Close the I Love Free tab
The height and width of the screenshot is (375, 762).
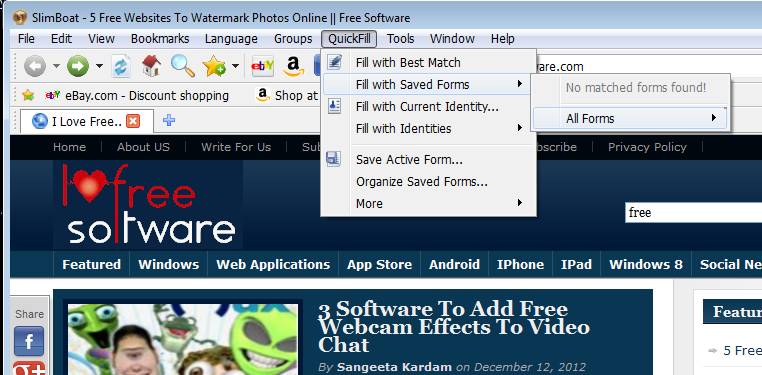pos(133,121)
